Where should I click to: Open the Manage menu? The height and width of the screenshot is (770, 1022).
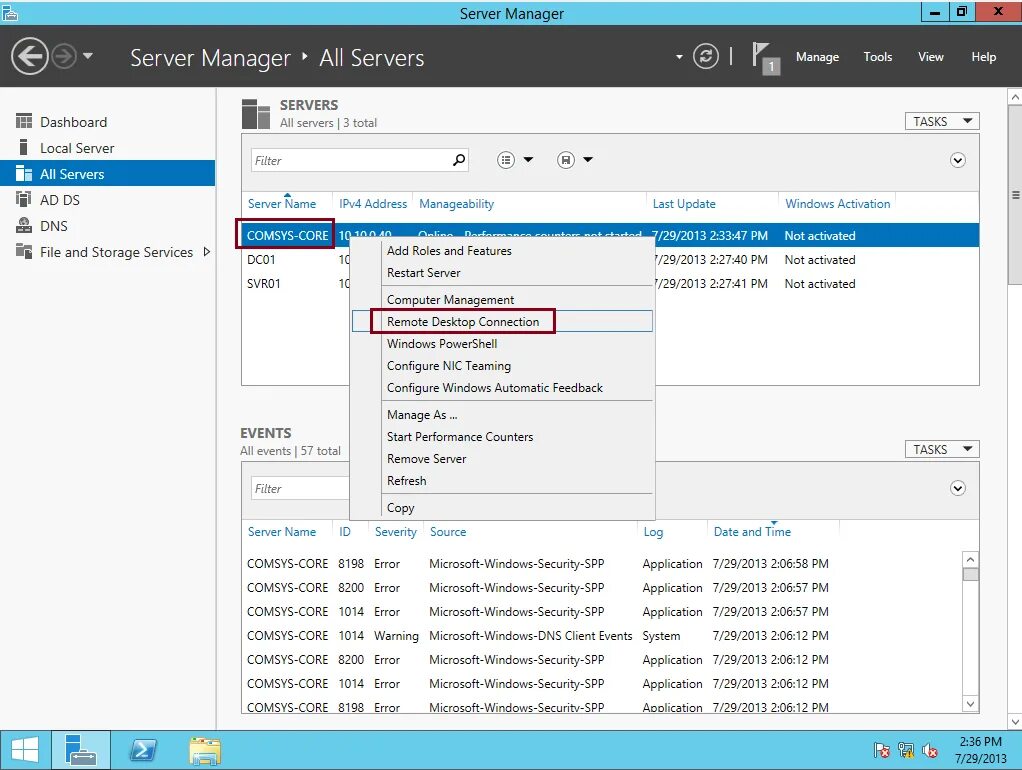click(x=817, y=57)
